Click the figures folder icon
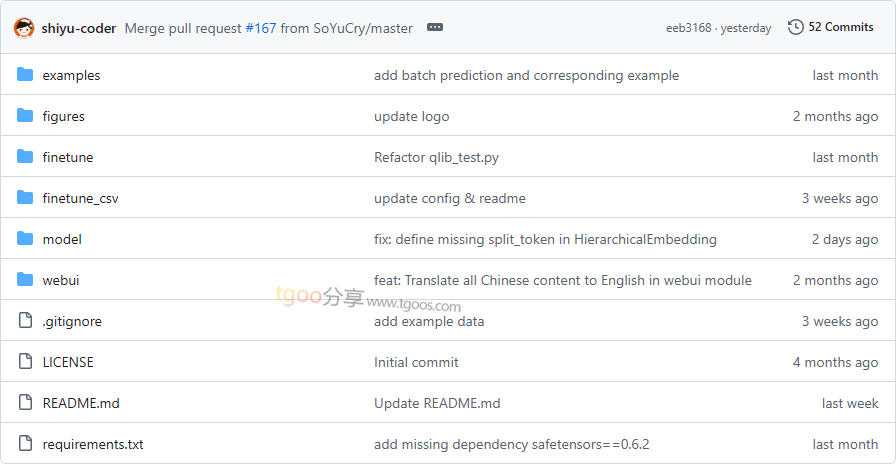This screenshot has height=464, width=896. click(25, 116)
